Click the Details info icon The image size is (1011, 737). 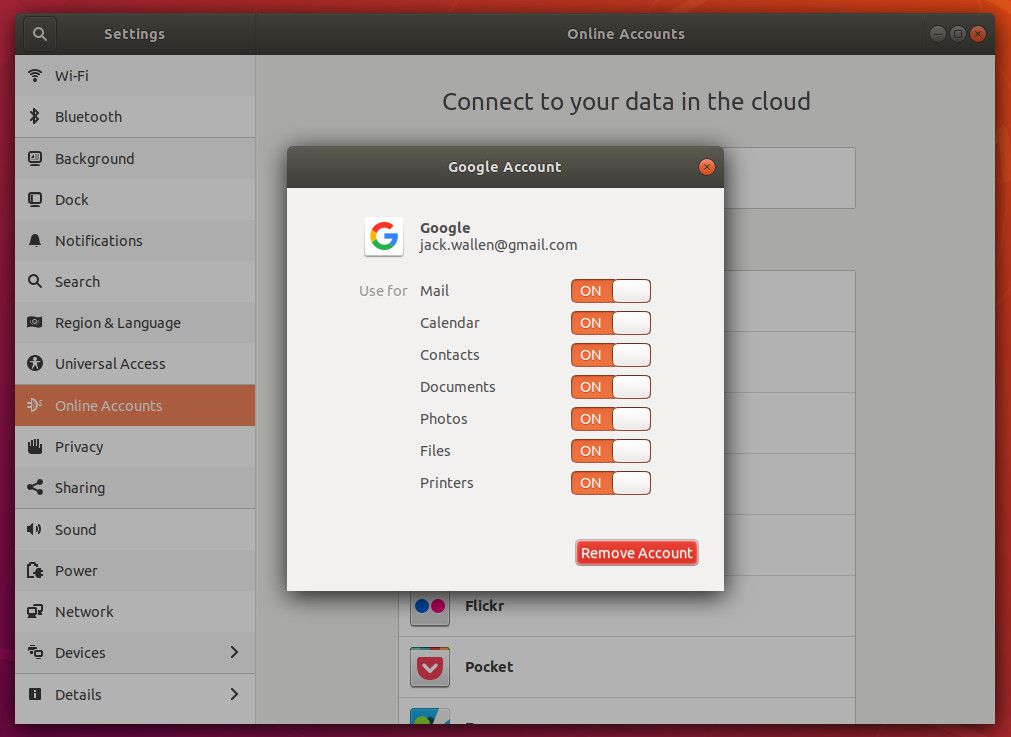coord(35,694)
